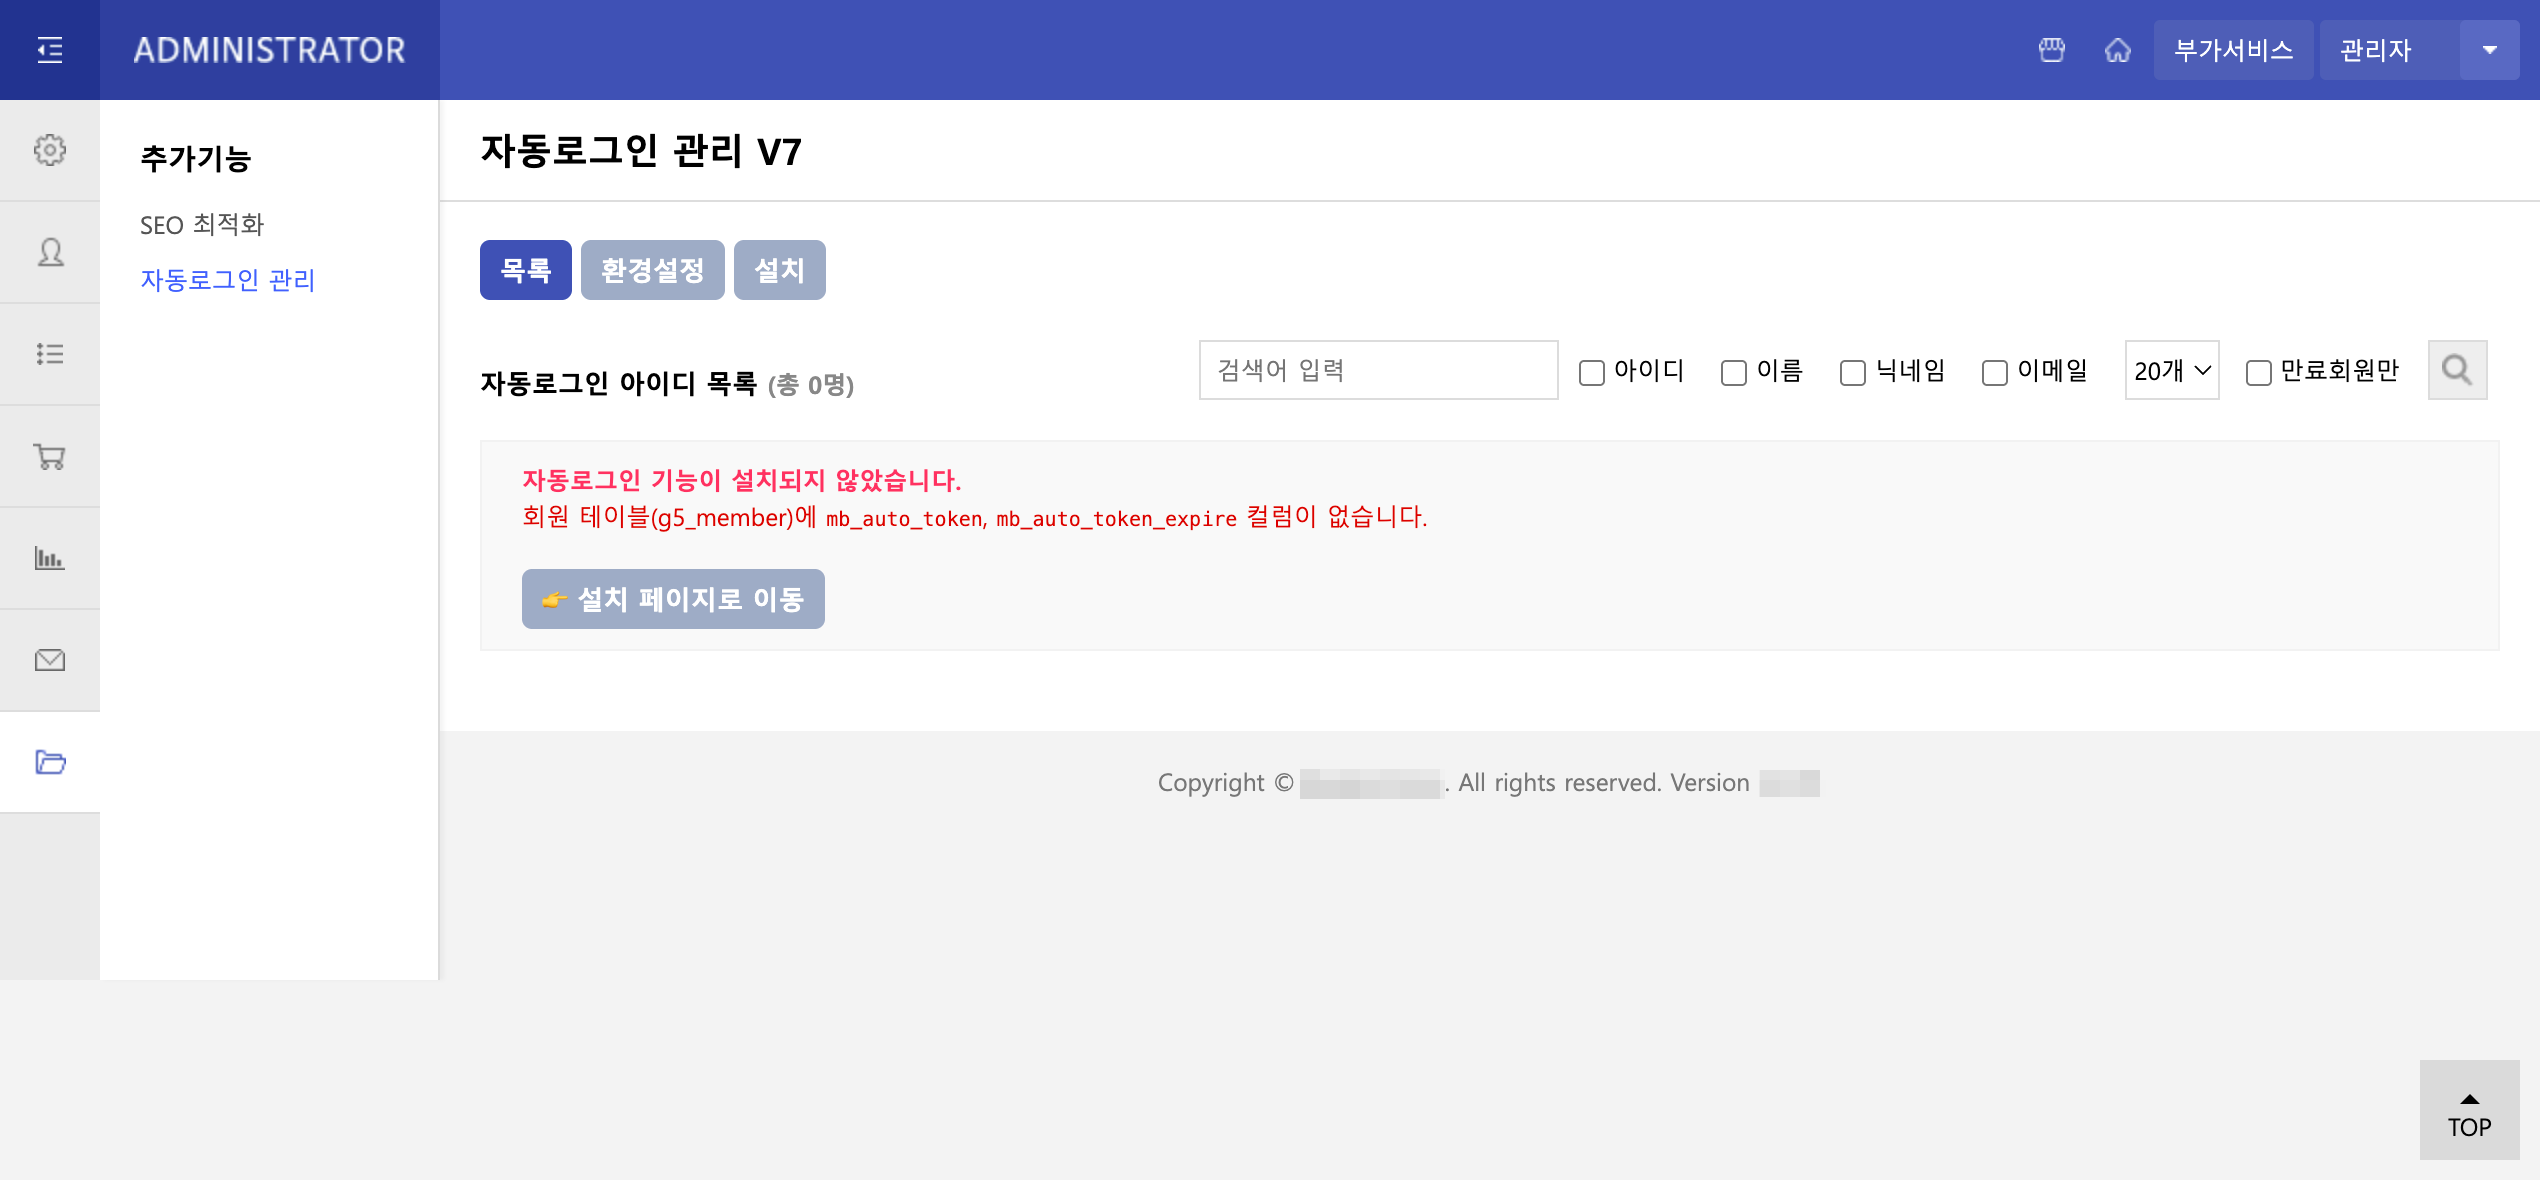
Task: Open the 20개 rows-per-page dropdown
Action: click(x=2171, y=370)
